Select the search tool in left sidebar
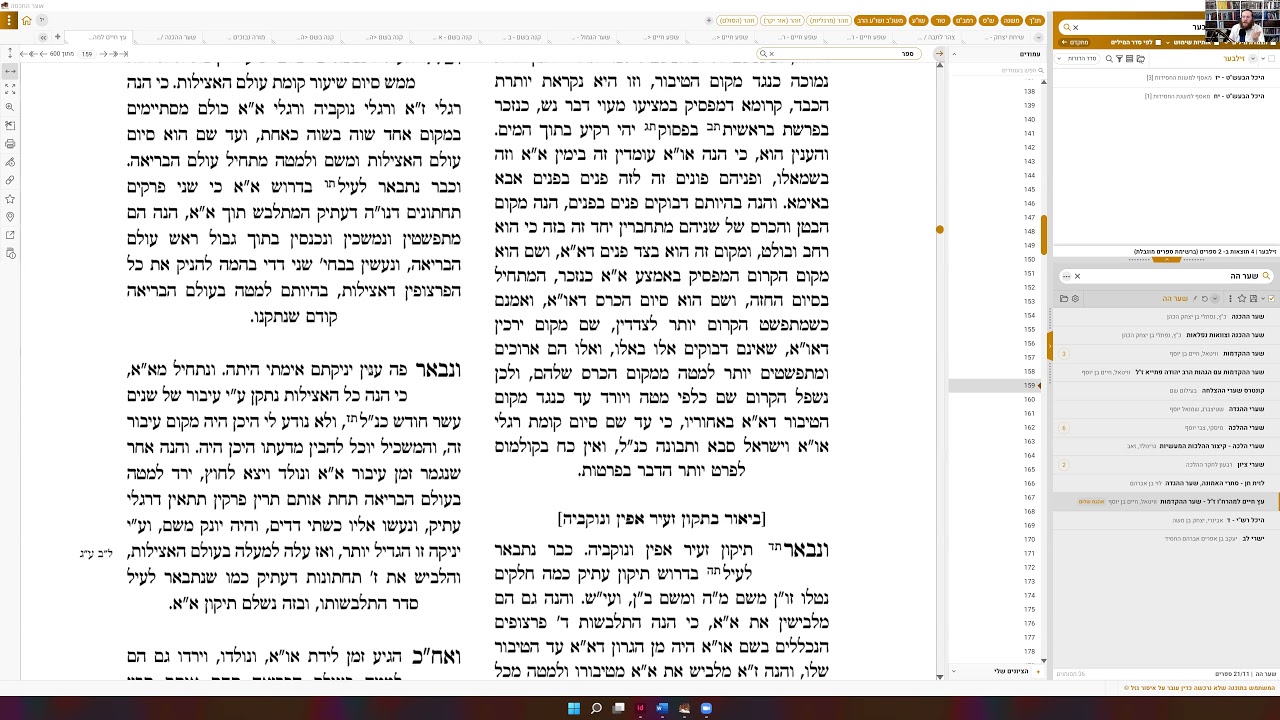The width and height of the screenshot is (1280, 720). (x=10, y=107)
